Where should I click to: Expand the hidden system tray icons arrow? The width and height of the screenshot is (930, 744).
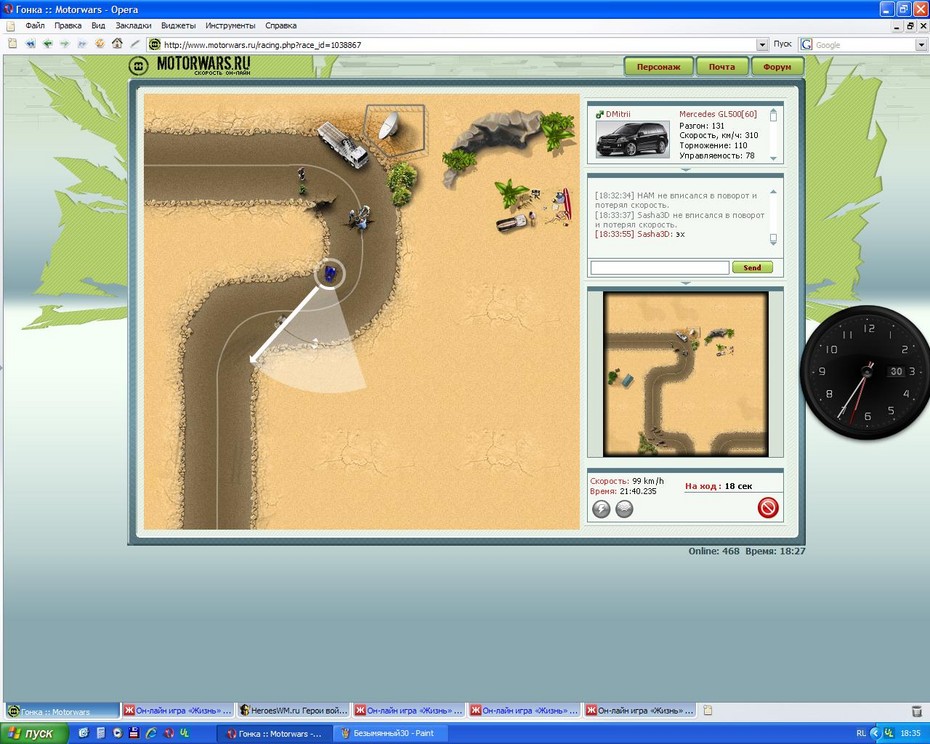pos(875,733)
